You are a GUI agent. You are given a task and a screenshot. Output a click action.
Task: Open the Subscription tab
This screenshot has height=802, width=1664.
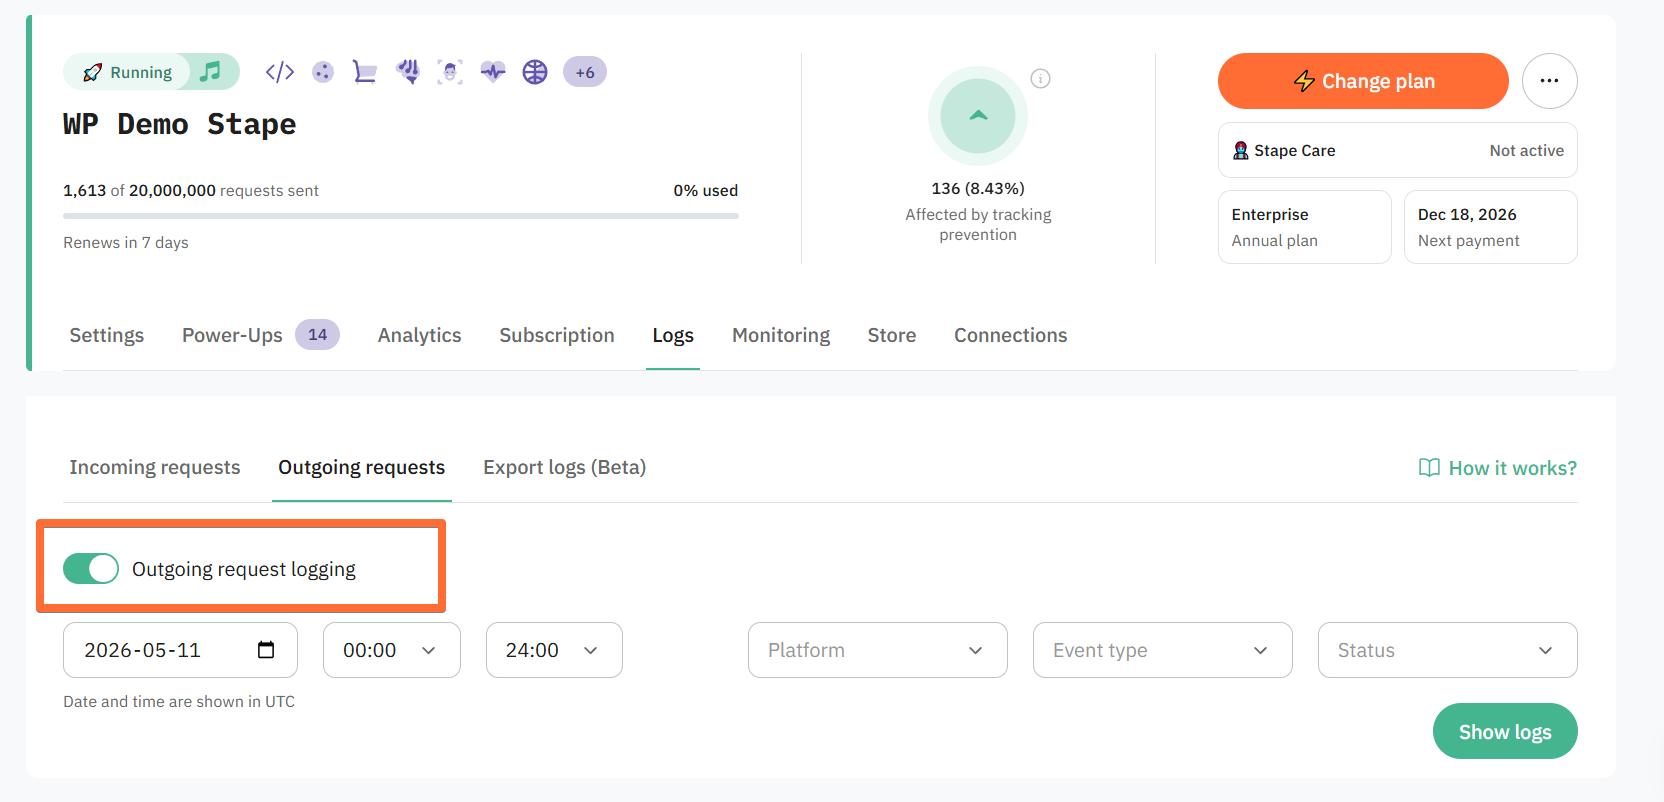click(557, 335)
